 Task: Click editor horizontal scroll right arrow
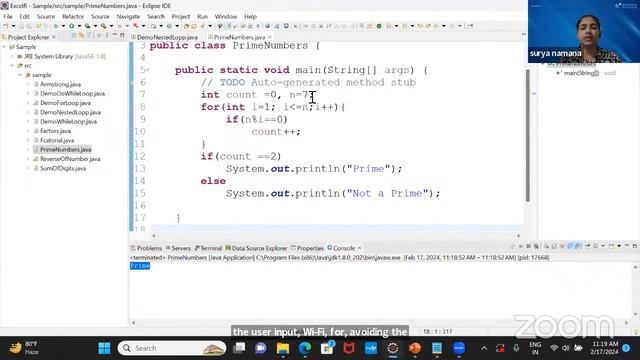pyautogui.click(x=519, y=236)
